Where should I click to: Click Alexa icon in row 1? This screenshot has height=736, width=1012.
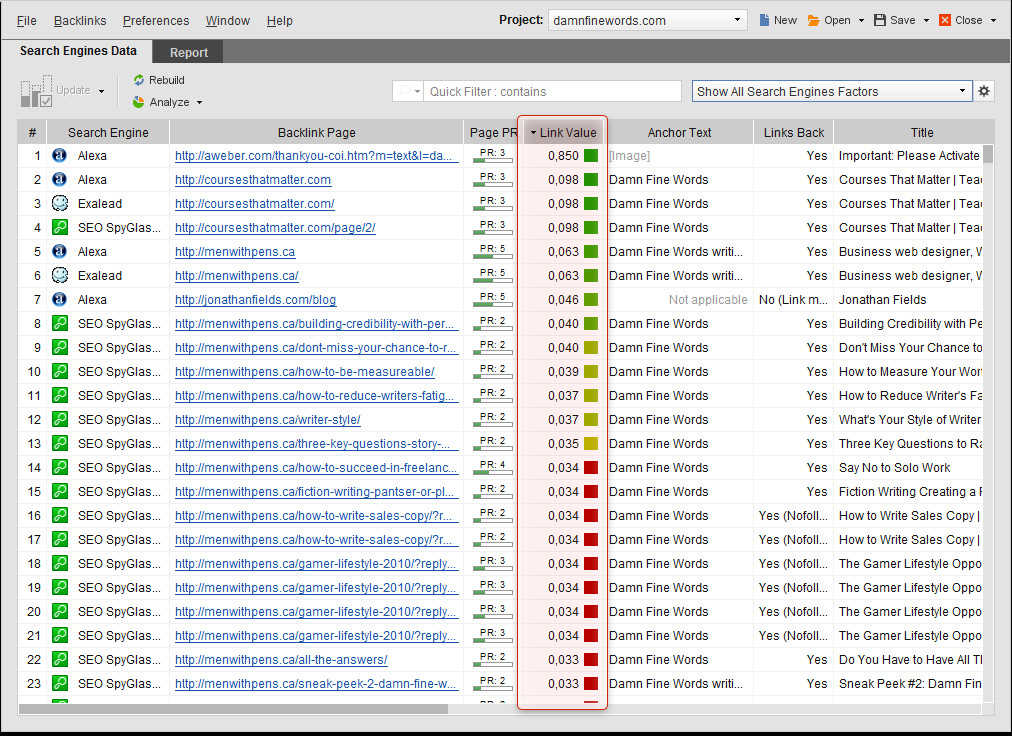coord(59,156)
